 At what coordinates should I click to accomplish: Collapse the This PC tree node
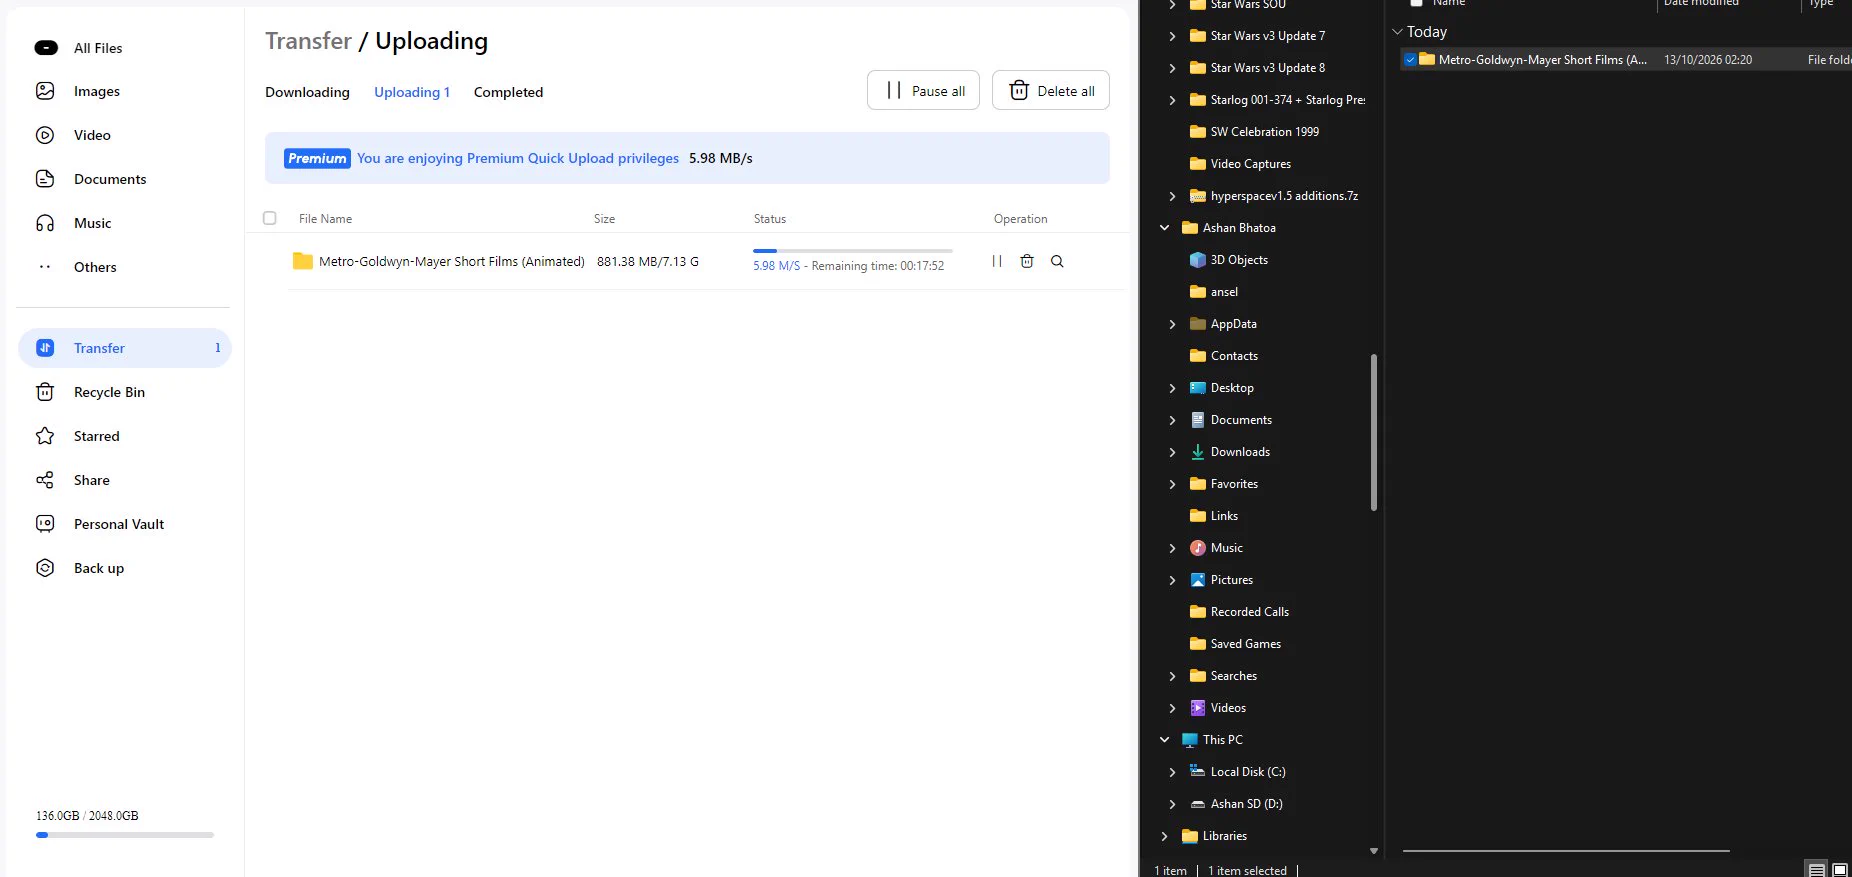click(x=1165, y=740)
